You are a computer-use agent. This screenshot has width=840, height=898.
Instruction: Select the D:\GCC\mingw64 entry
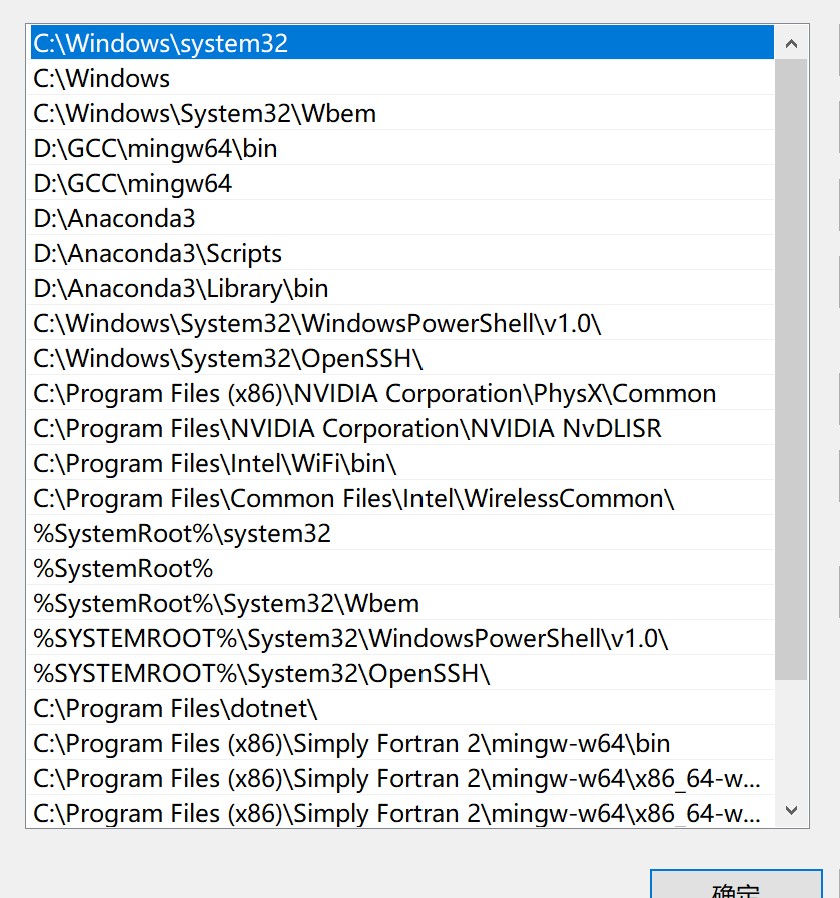(402, 183)
